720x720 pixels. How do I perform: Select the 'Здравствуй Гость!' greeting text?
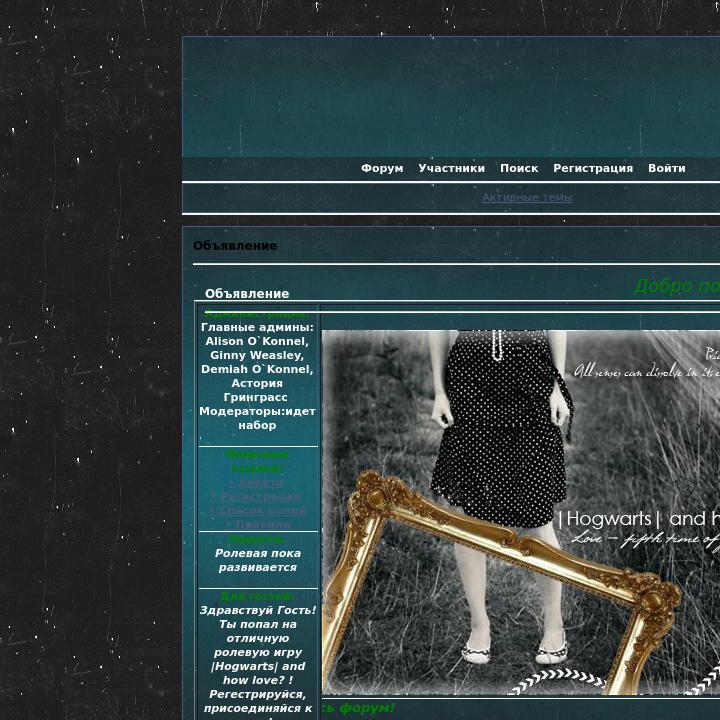point(258,611)
